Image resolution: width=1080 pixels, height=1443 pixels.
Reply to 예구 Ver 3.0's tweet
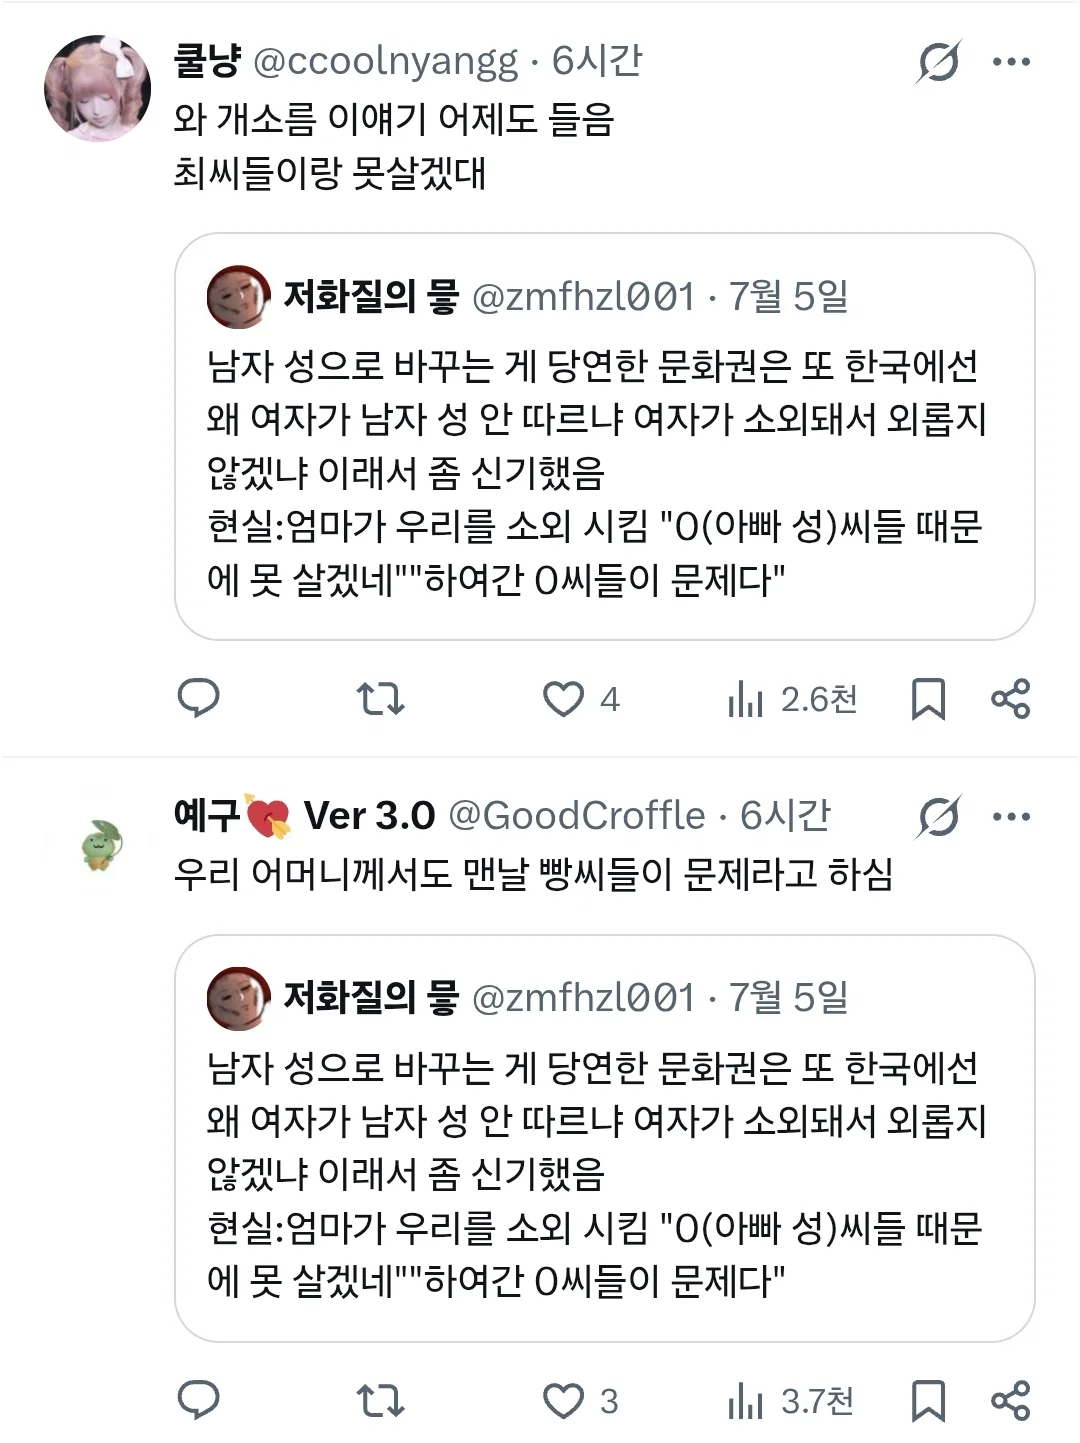(x=198, y=1400)
